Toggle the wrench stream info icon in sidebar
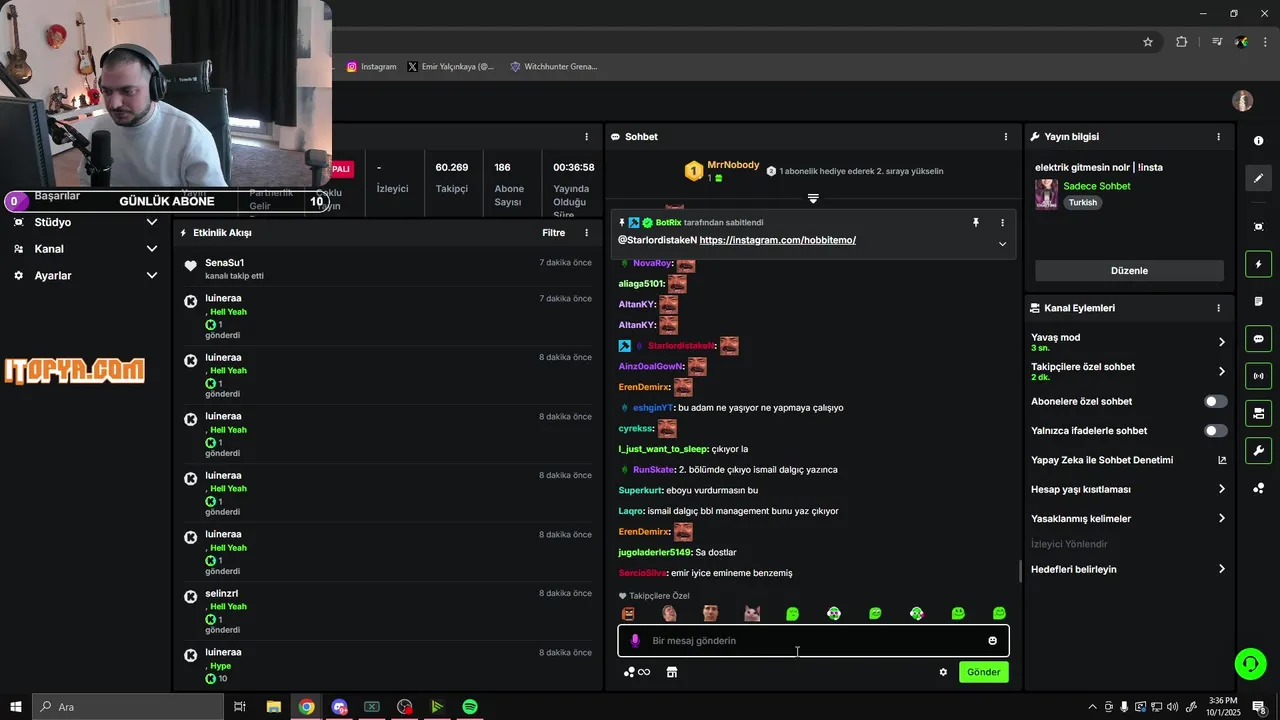The width and height of the screenshot is (1280, 720). (x=1258, y=450)
